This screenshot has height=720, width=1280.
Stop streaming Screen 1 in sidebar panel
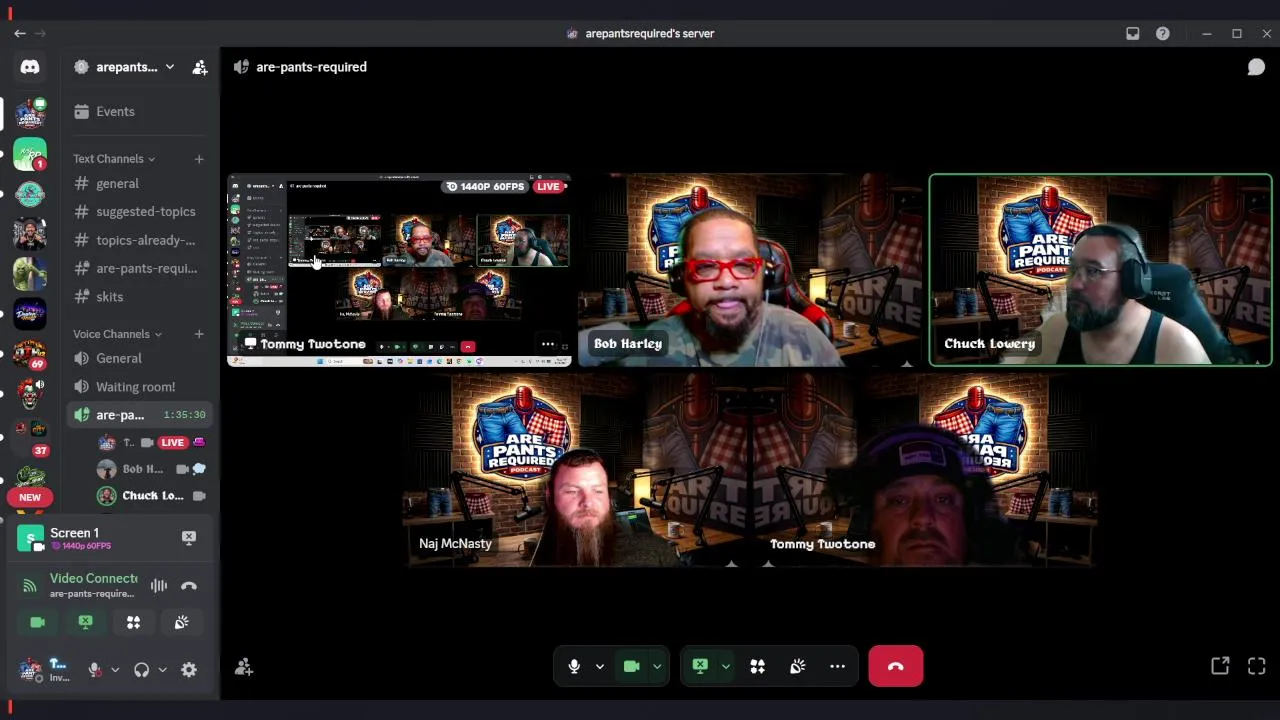click(189, 538)
